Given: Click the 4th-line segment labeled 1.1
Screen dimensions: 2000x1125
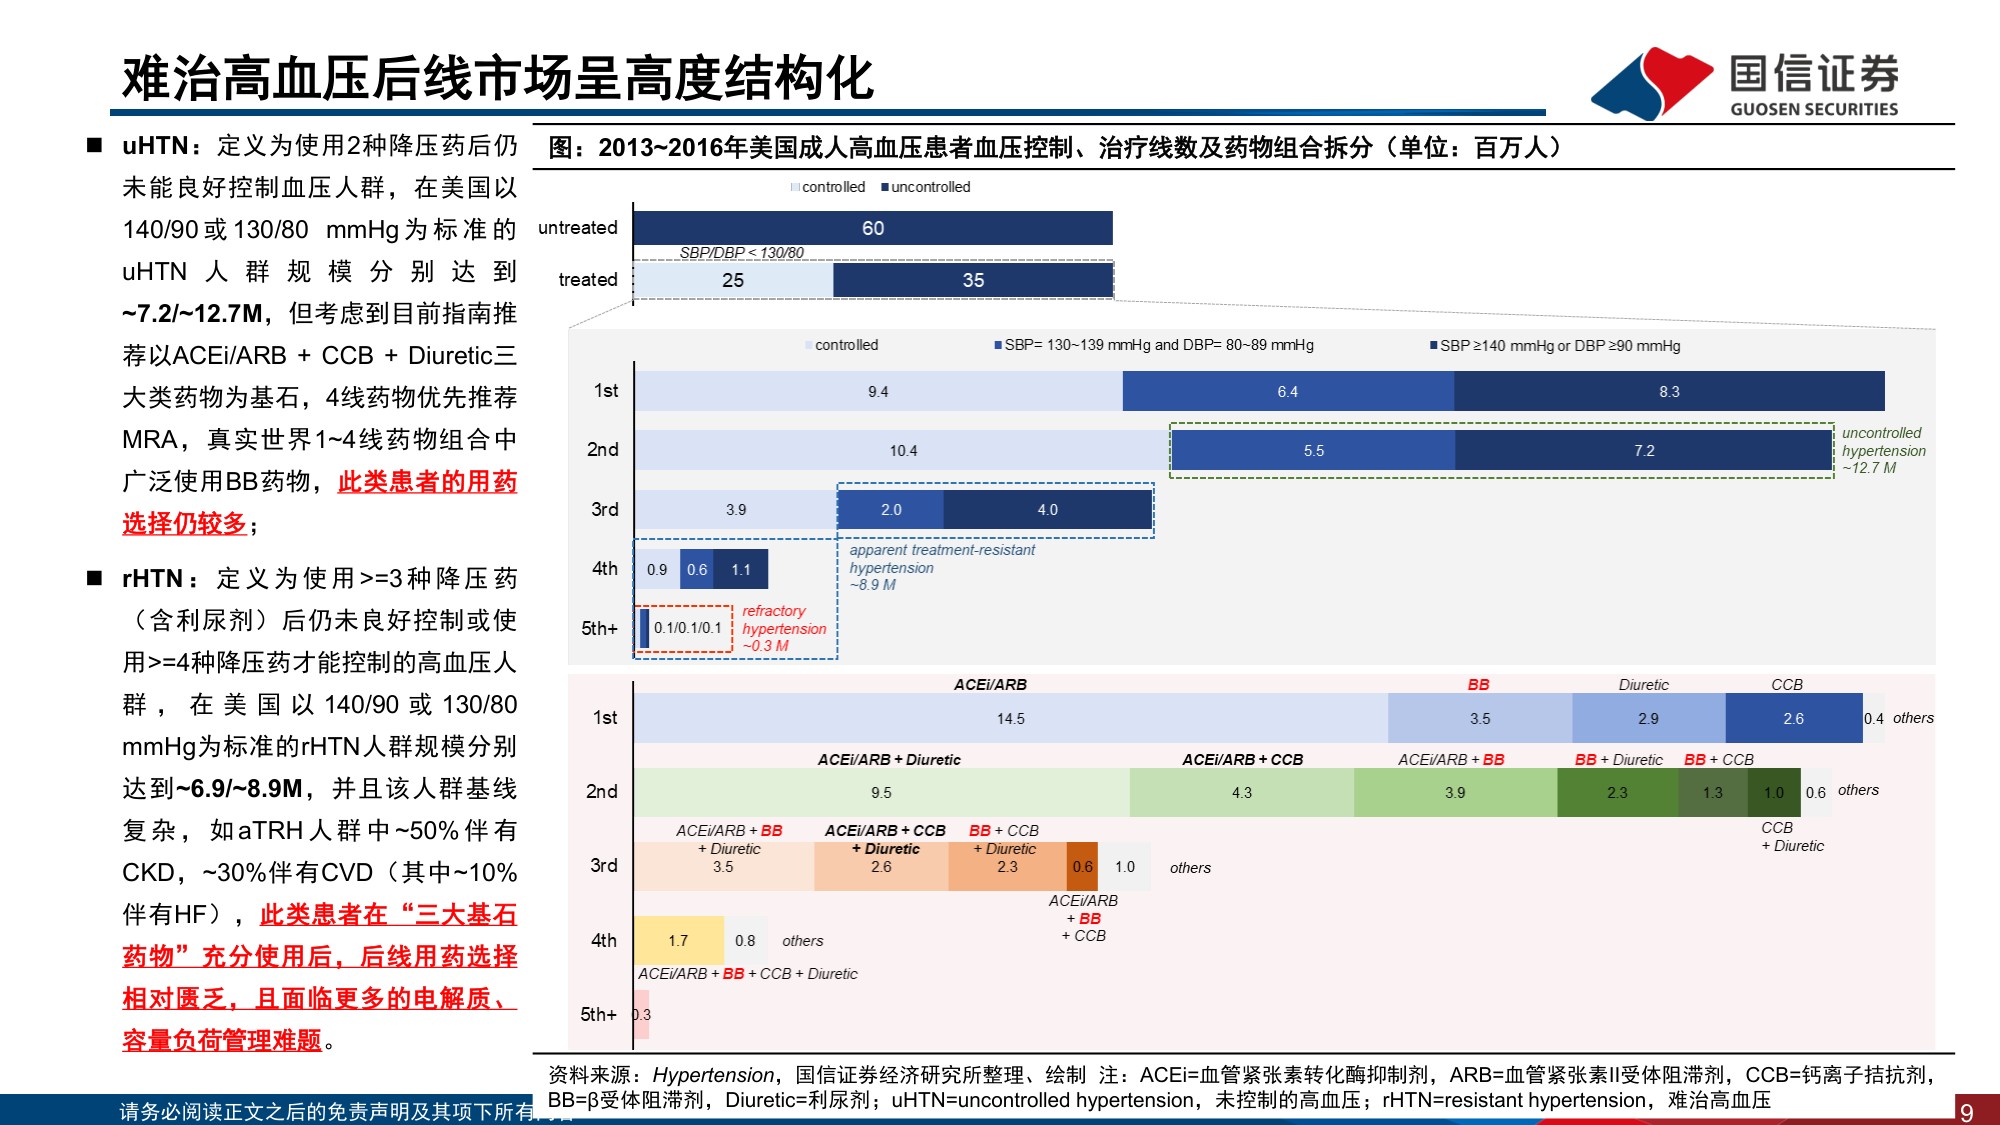Looking at the screenshot, I should coord(740,569).
